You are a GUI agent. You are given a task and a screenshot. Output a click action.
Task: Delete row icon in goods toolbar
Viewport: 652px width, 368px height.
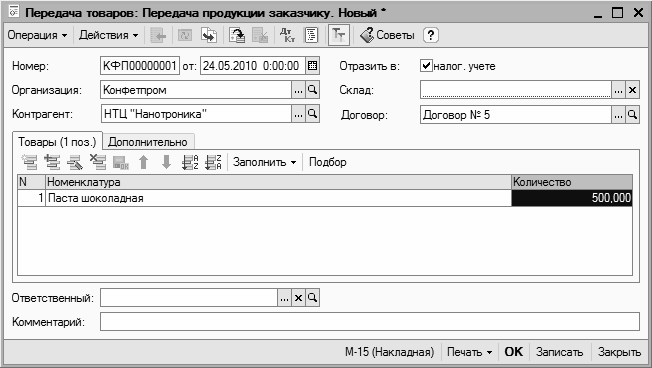click(x=98, y=162)
